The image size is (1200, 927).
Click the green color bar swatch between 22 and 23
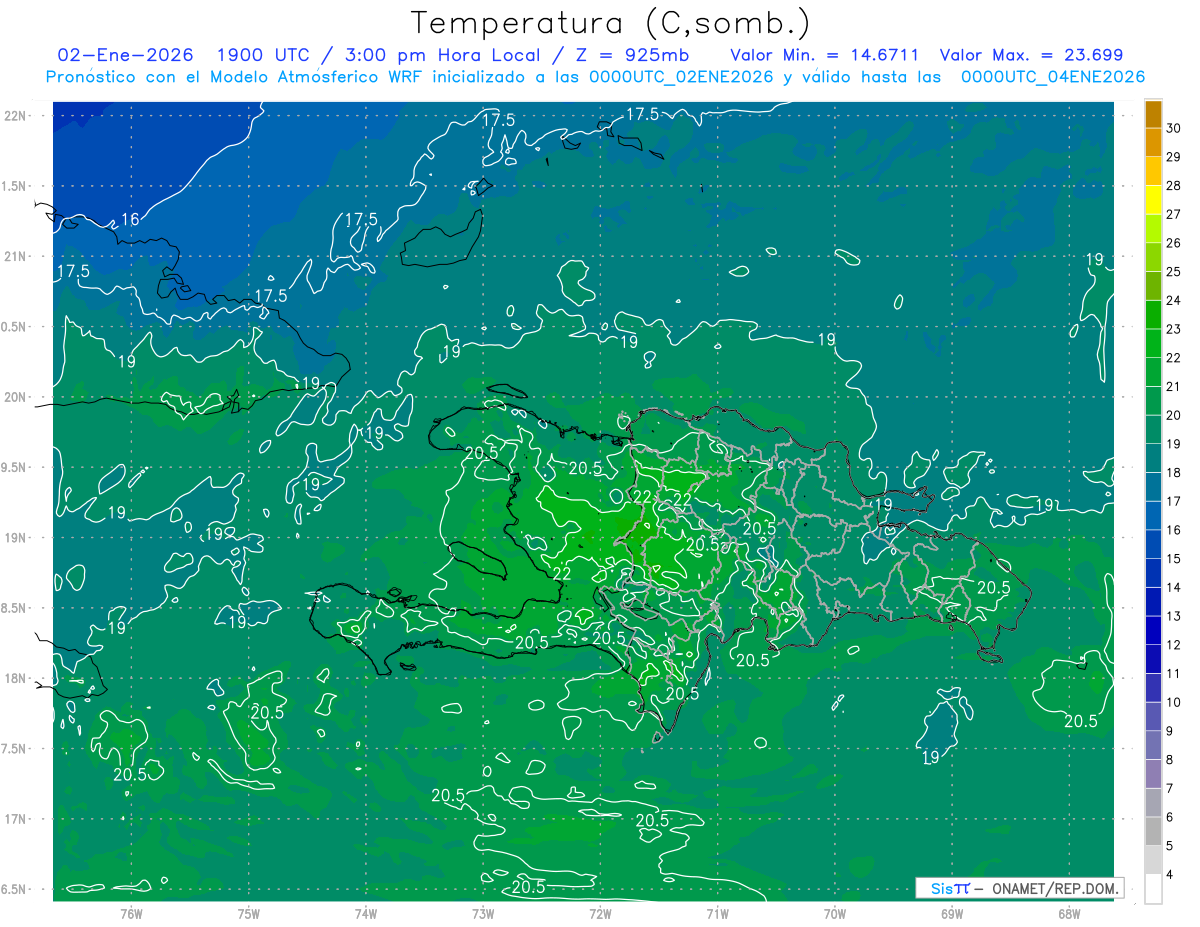click(1153, 343)
